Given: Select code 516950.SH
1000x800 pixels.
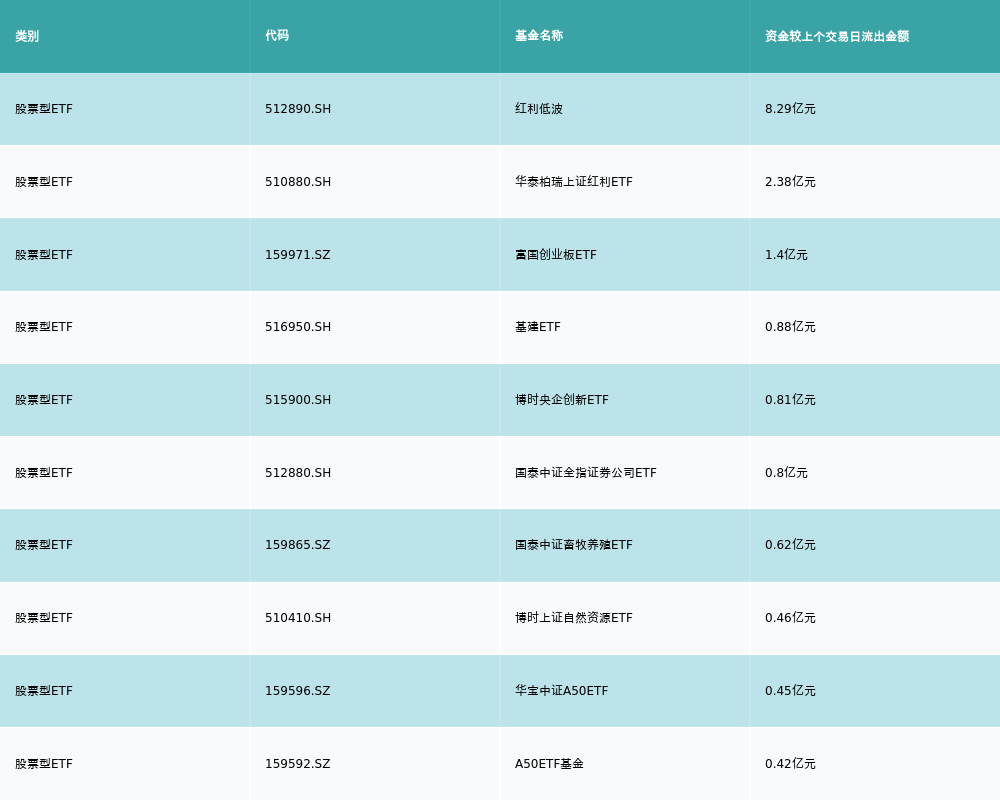Looking at the screenshot, I should (298, 327).
